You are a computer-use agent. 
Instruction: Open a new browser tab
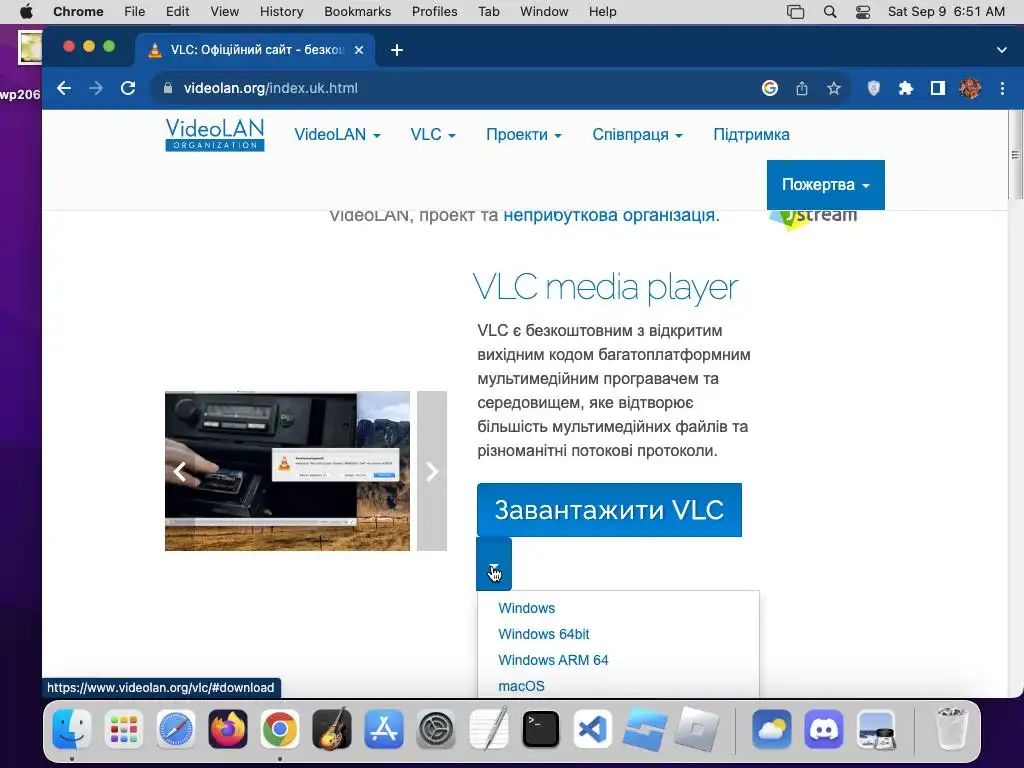(x=396, y=50)
